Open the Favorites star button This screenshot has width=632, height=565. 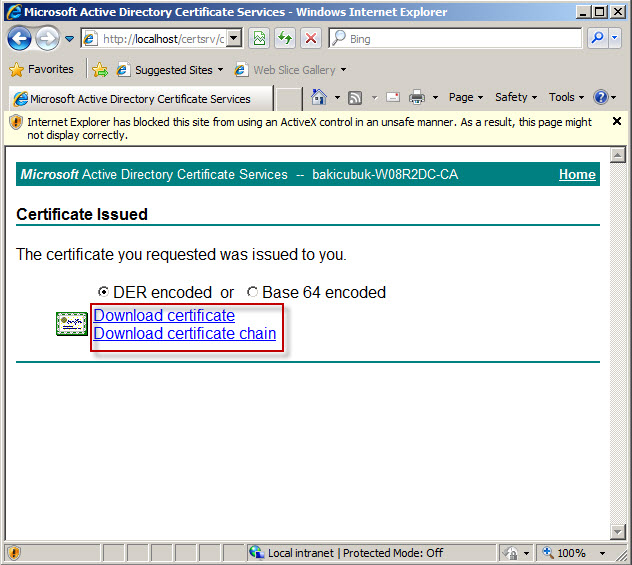[x=41, y=69]
